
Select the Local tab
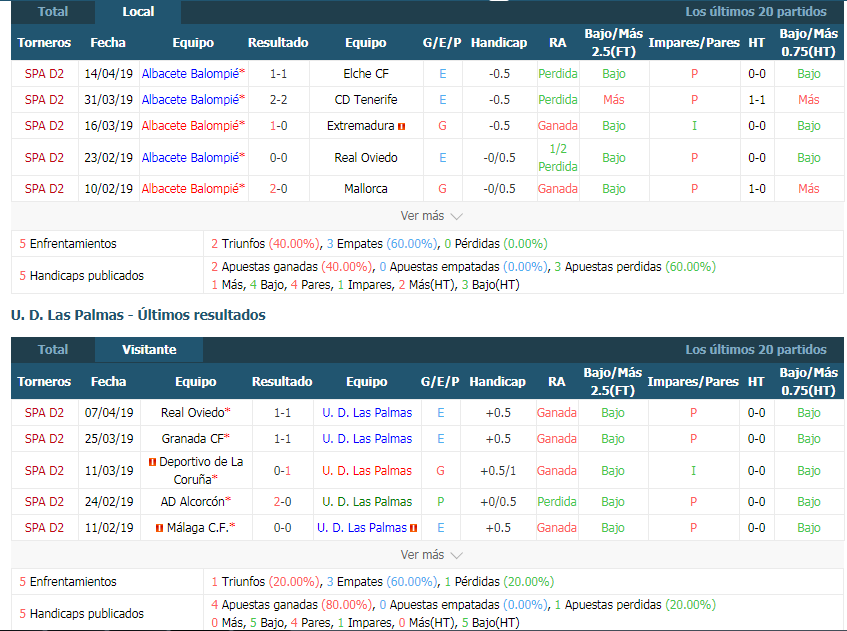(x=138, y=11)
